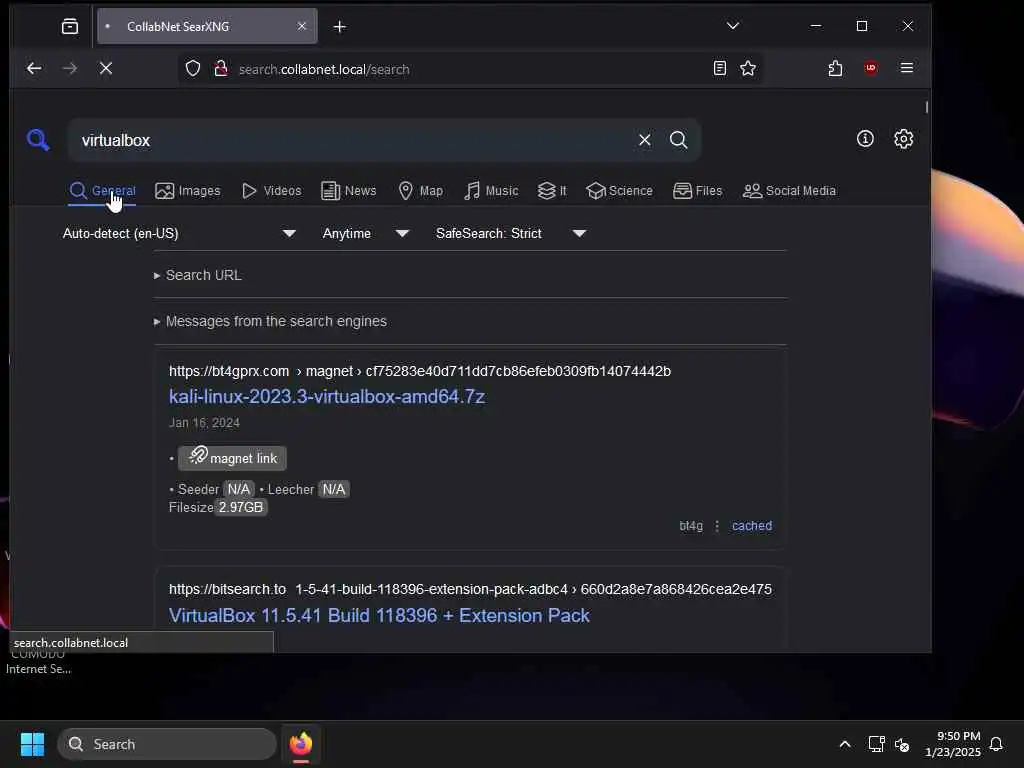Switch to Files category
Screen dimensions: 1024x768
pos(697,191)
